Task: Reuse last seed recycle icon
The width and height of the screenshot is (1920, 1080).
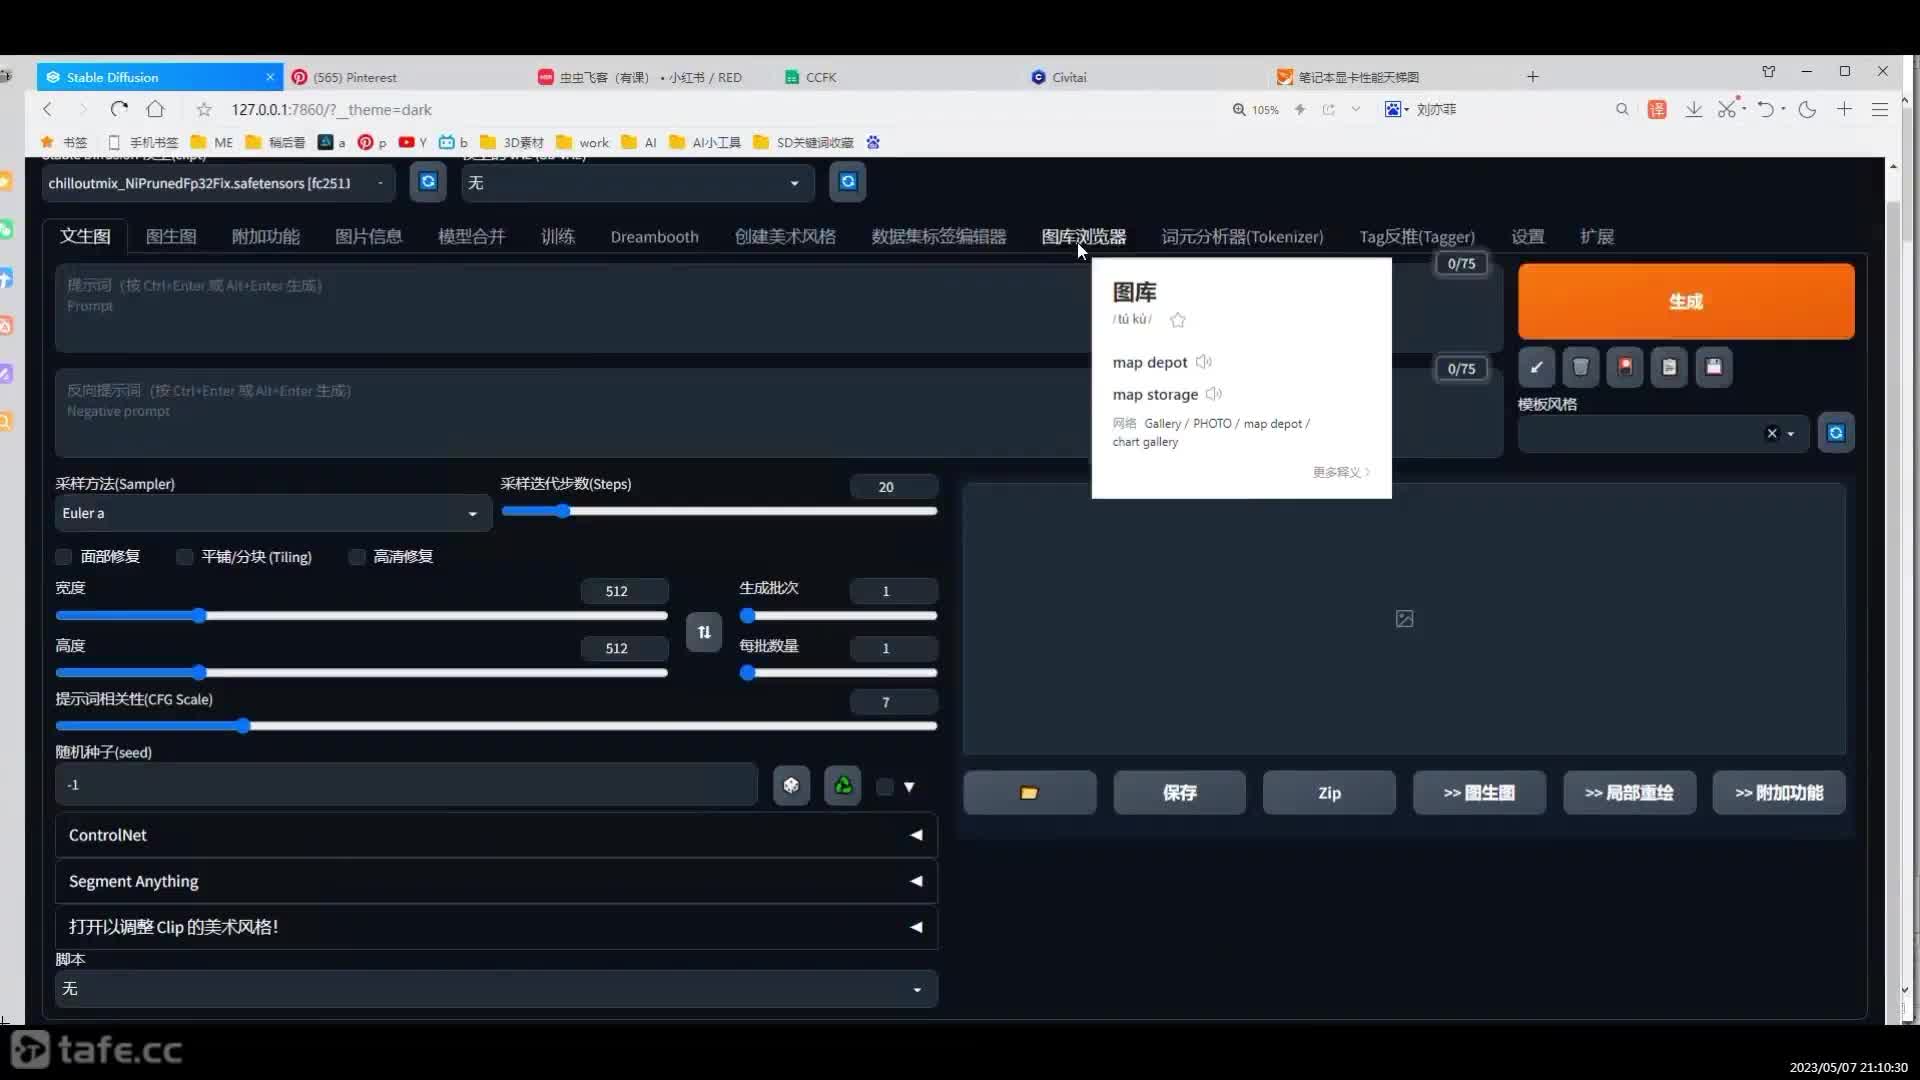Action: tap(843, 786)
